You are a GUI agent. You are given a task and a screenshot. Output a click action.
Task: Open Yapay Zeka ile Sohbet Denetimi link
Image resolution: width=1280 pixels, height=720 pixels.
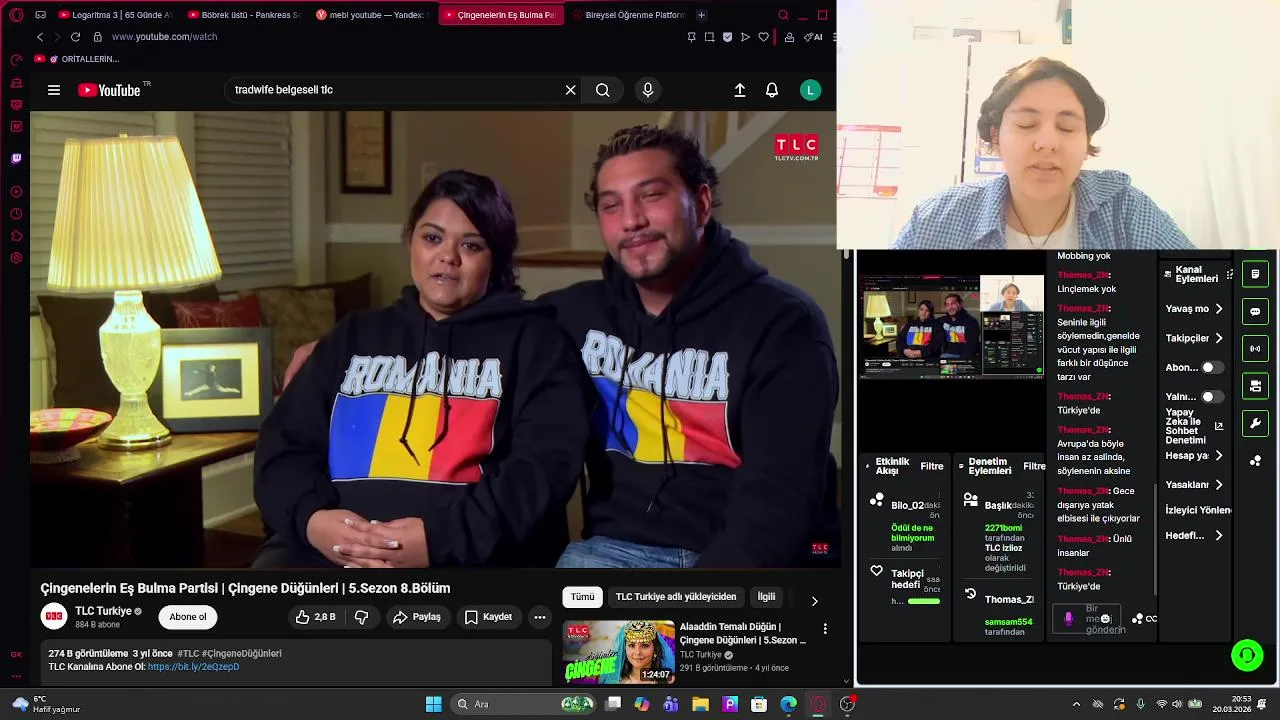pos(1194,426)
